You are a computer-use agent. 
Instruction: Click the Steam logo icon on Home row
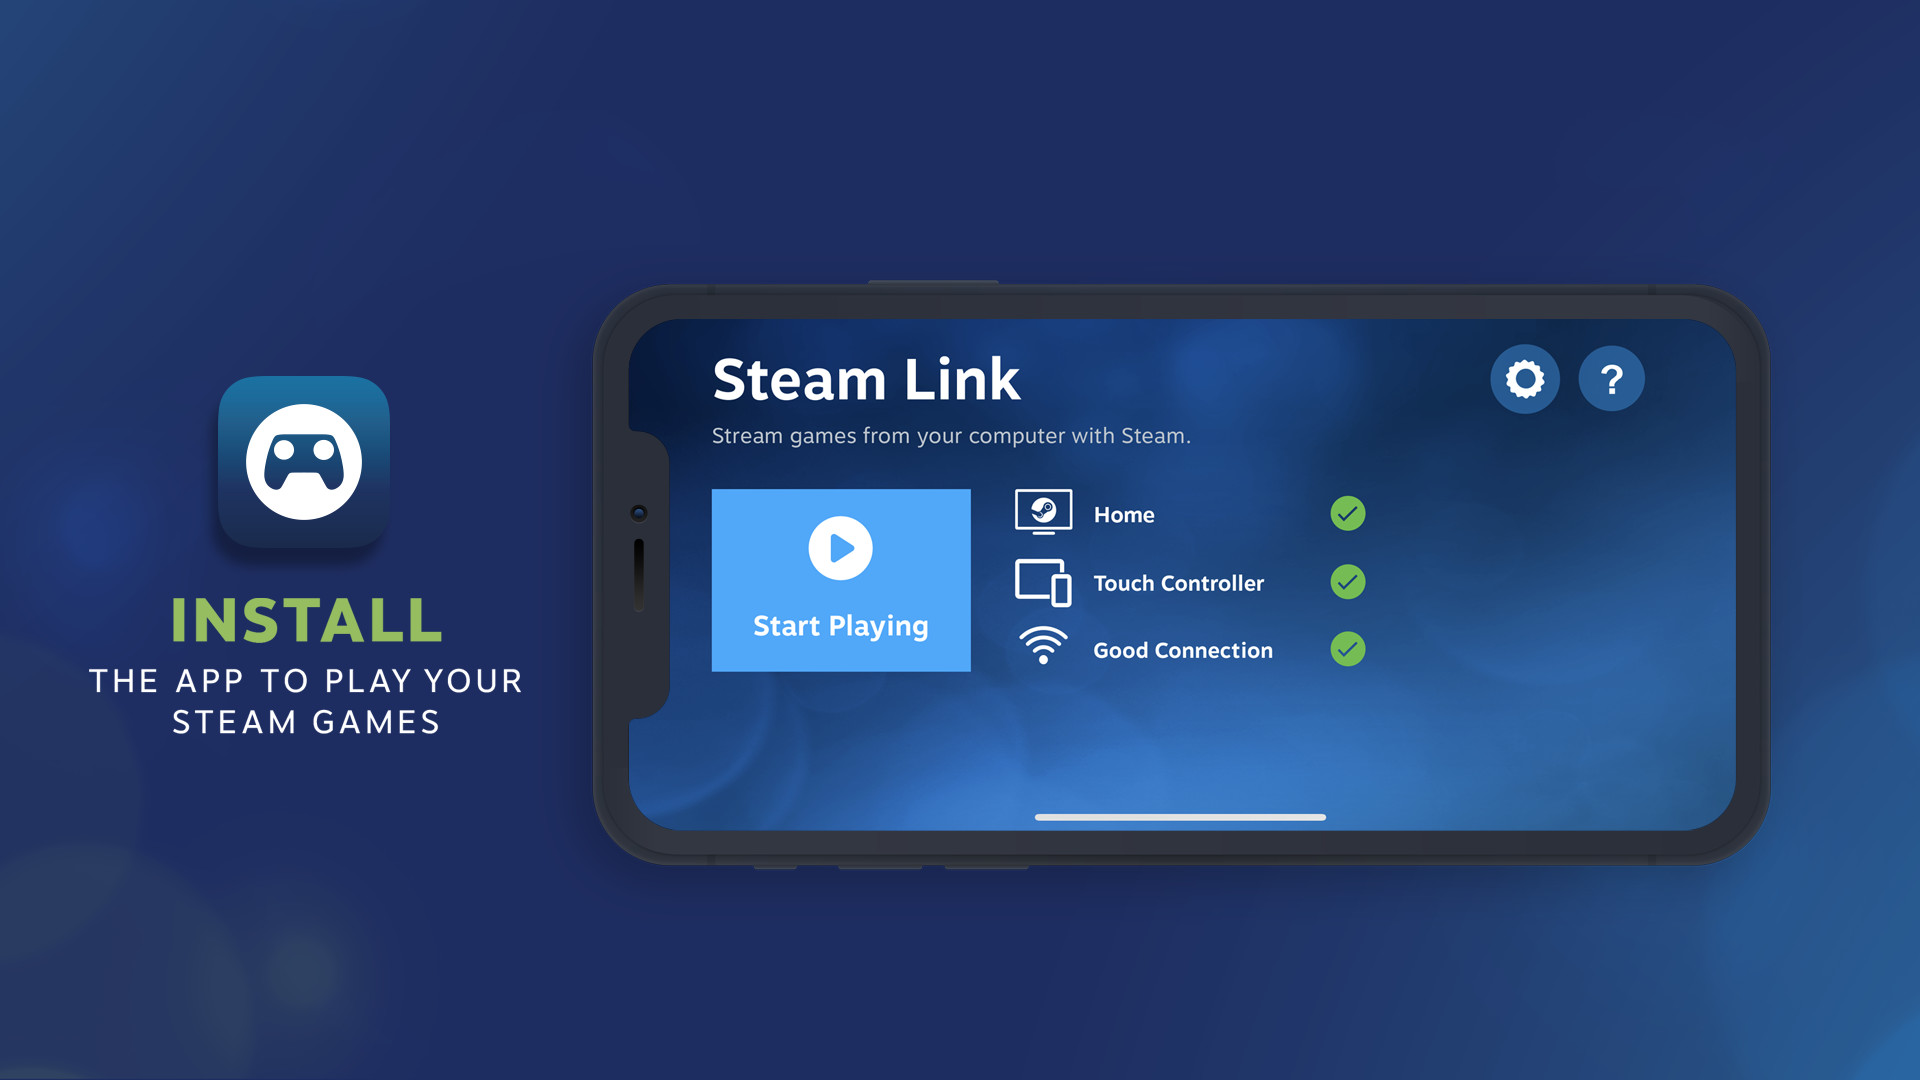coord(1044,512)
